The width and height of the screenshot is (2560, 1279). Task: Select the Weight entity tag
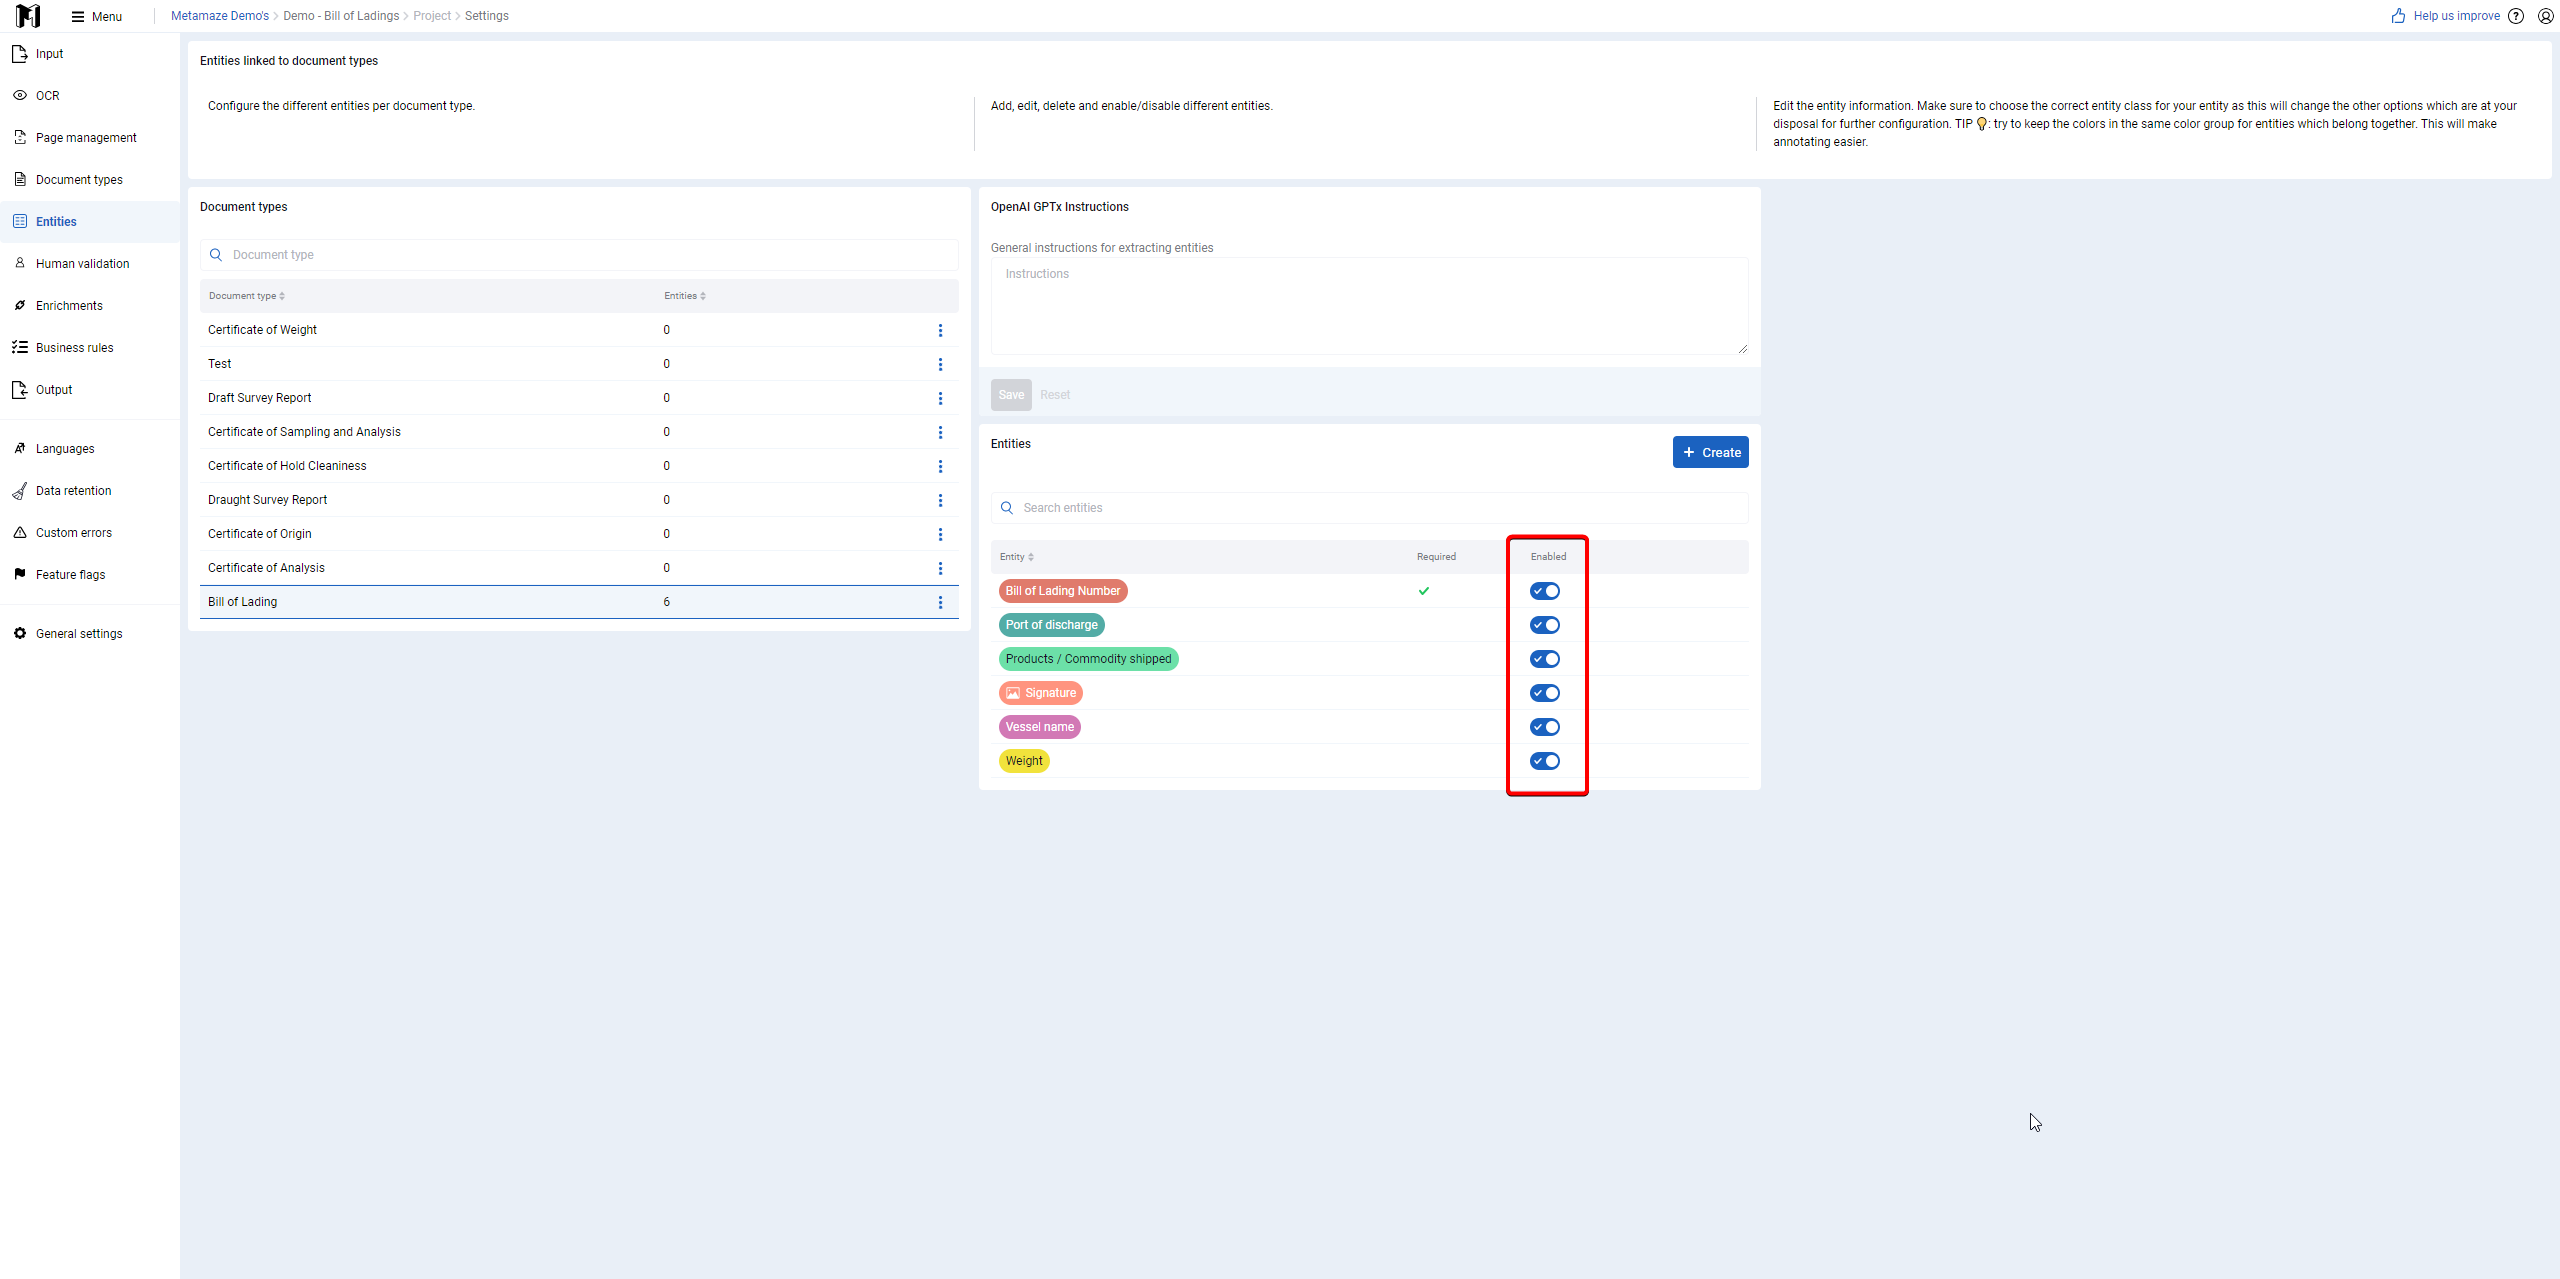(x=1024, y=761)
